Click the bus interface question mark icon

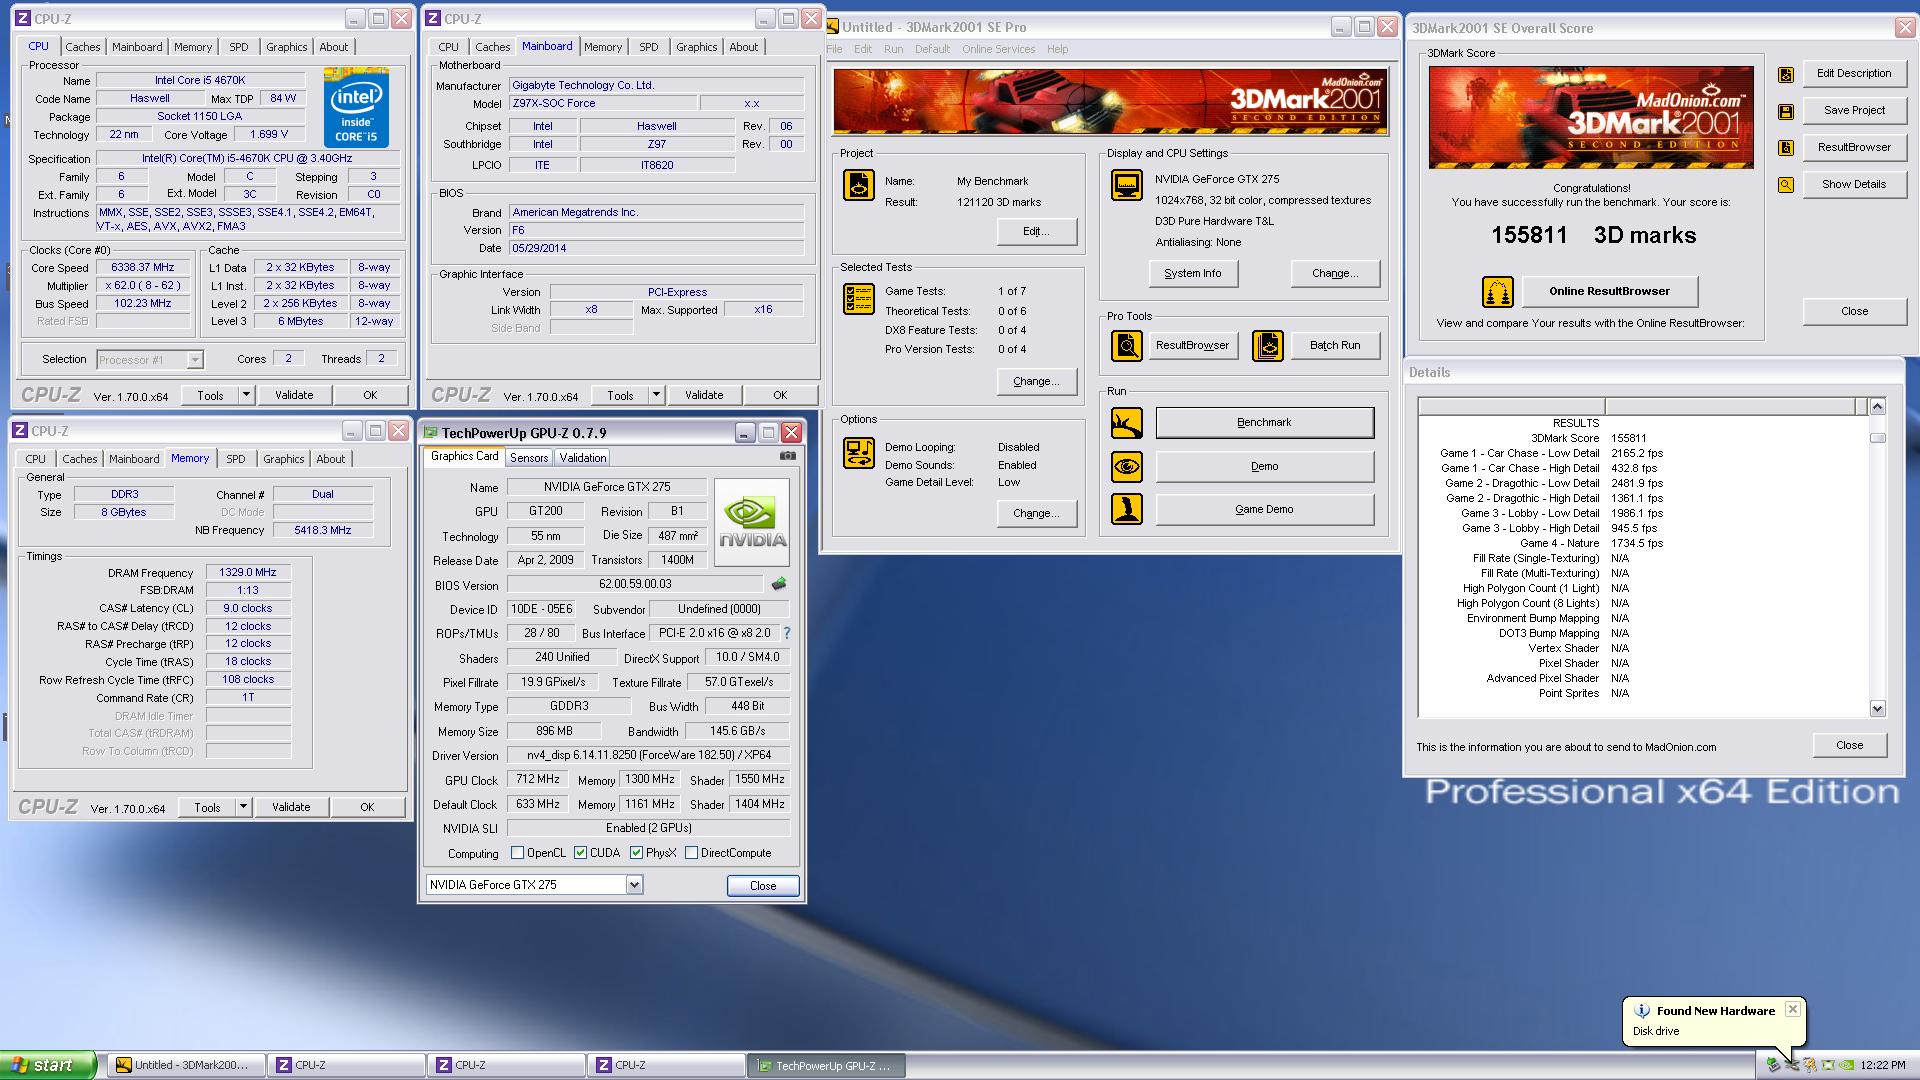pyautogui.click(x=786, y=633)
